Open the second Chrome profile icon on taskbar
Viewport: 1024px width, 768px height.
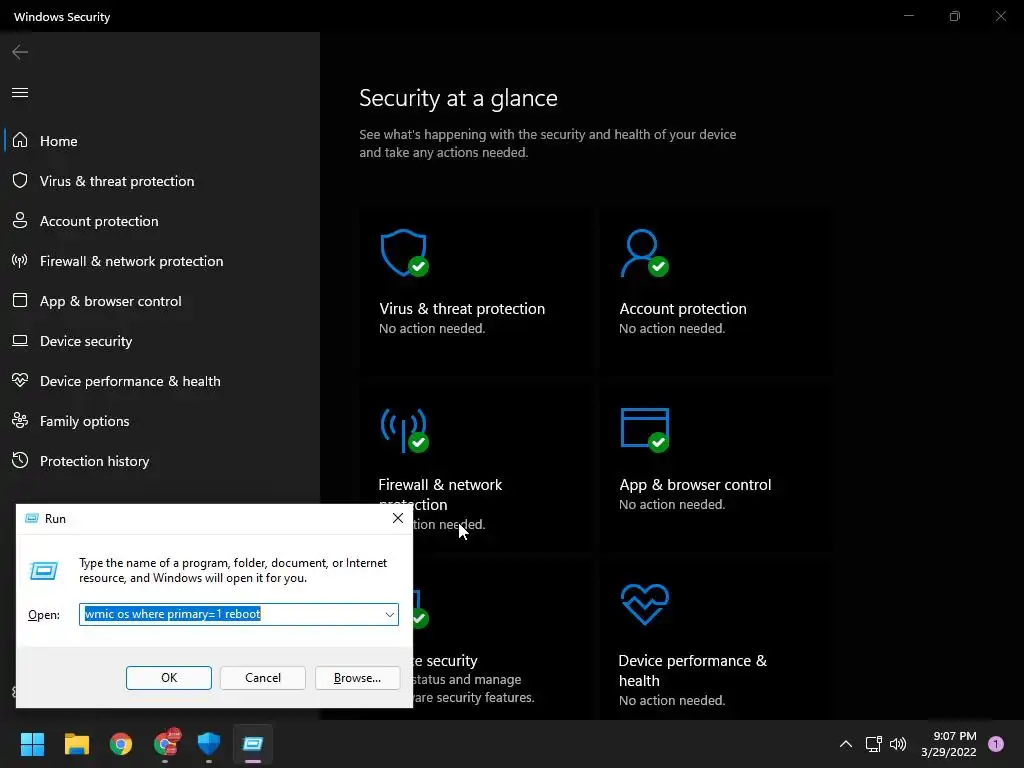165,744
